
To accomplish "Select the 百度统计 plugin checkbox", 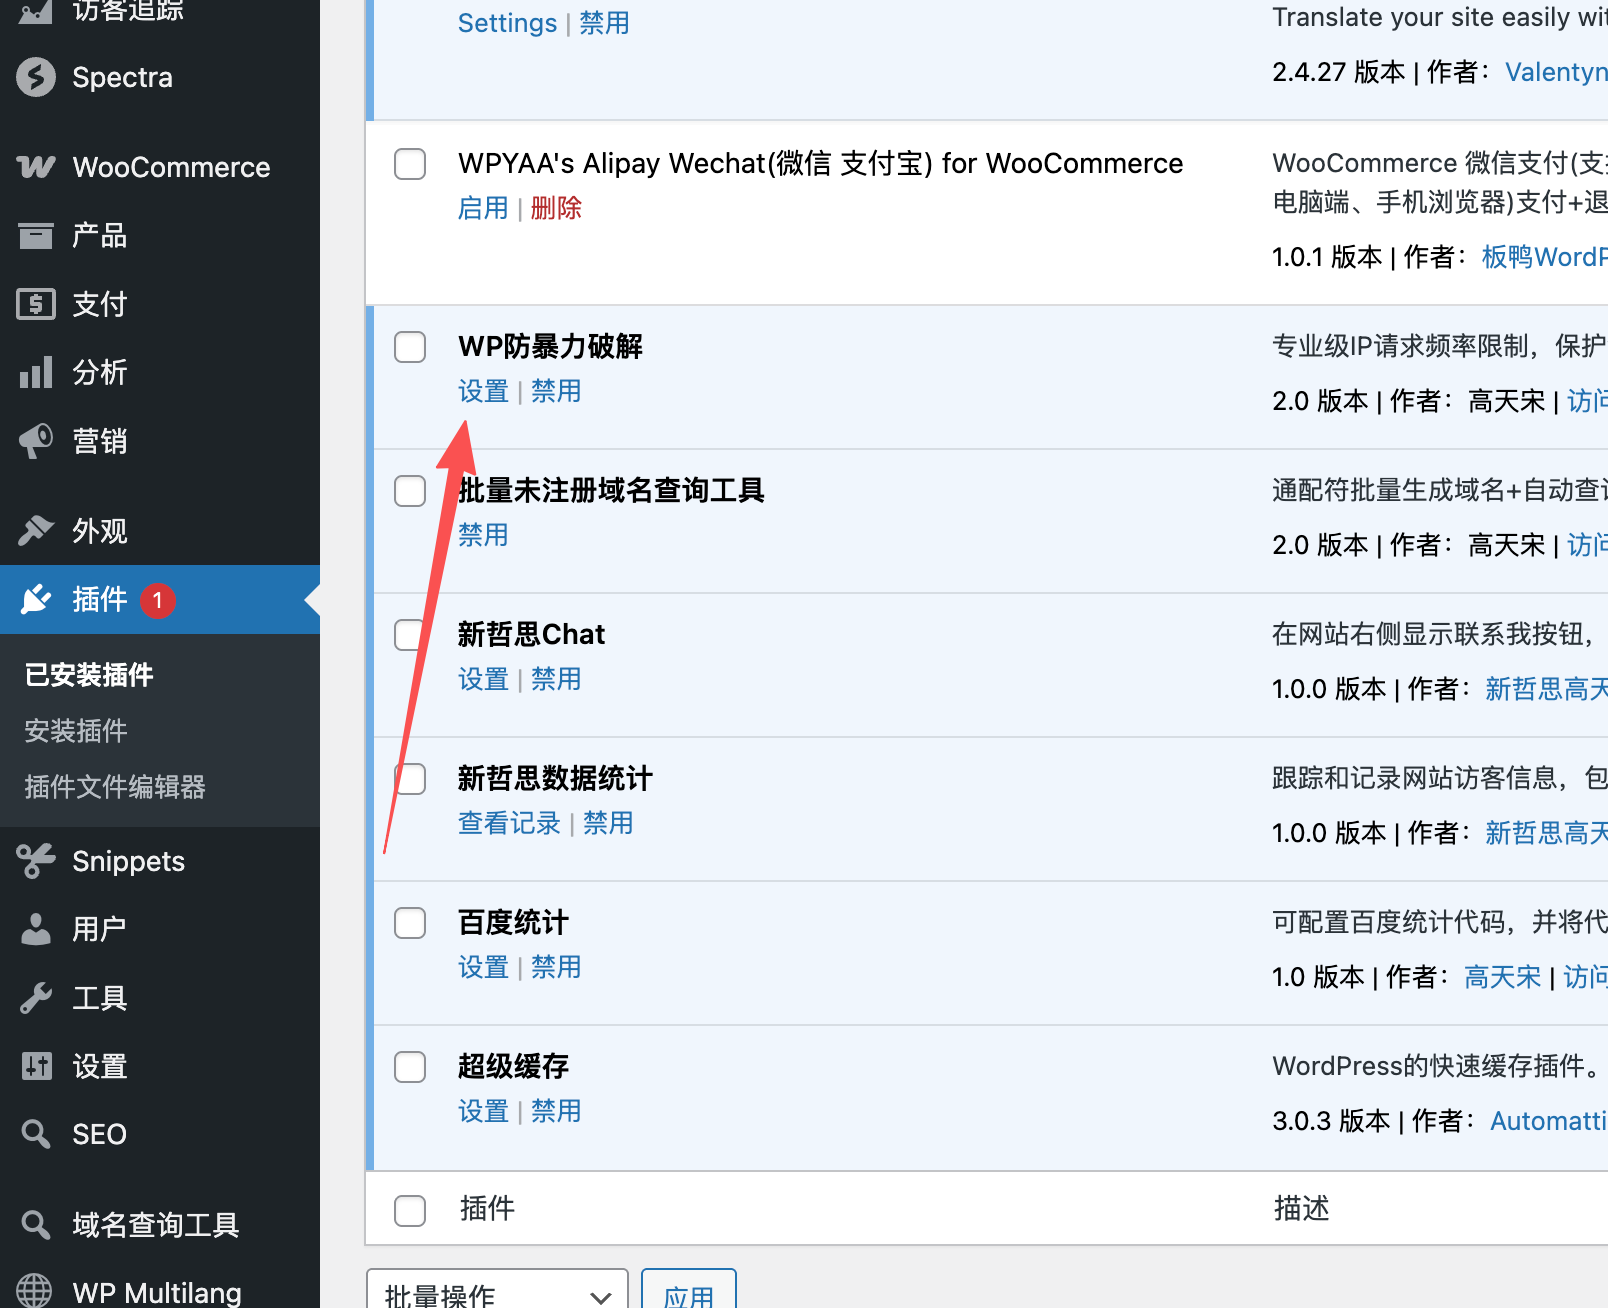I will [410, 923].
